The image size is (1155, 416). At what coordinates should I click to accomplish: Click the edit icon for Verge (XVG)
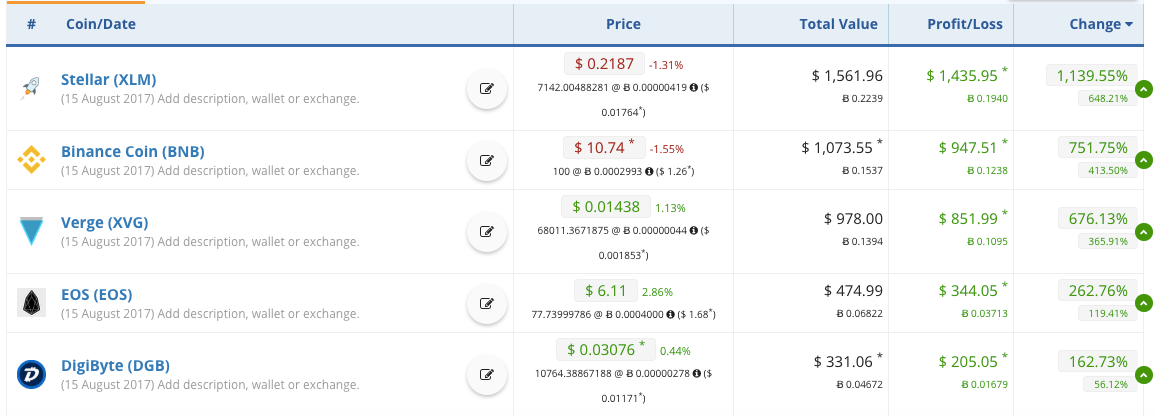click(x=487, y=231)
